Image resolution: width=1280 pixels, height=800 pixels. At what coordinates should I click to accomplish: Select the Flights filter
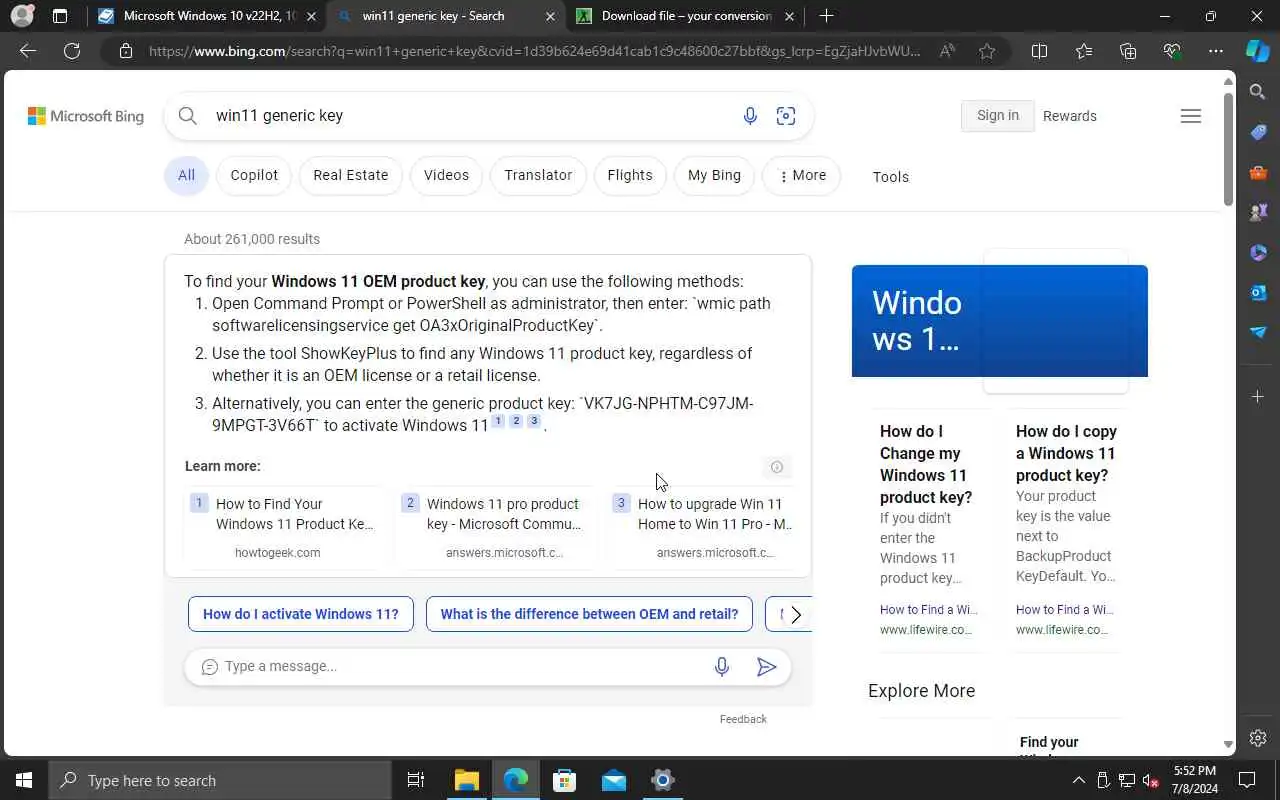click(630, 175)
